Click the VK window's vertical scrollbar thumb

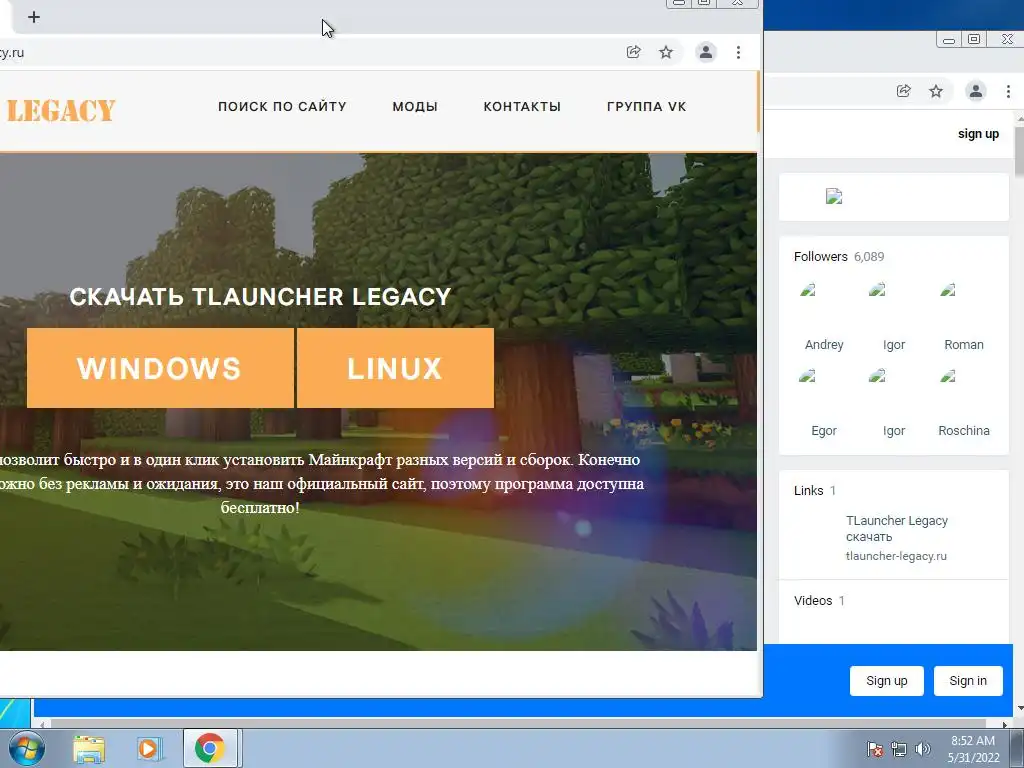pyautogui.click(x=1019, y=151)
